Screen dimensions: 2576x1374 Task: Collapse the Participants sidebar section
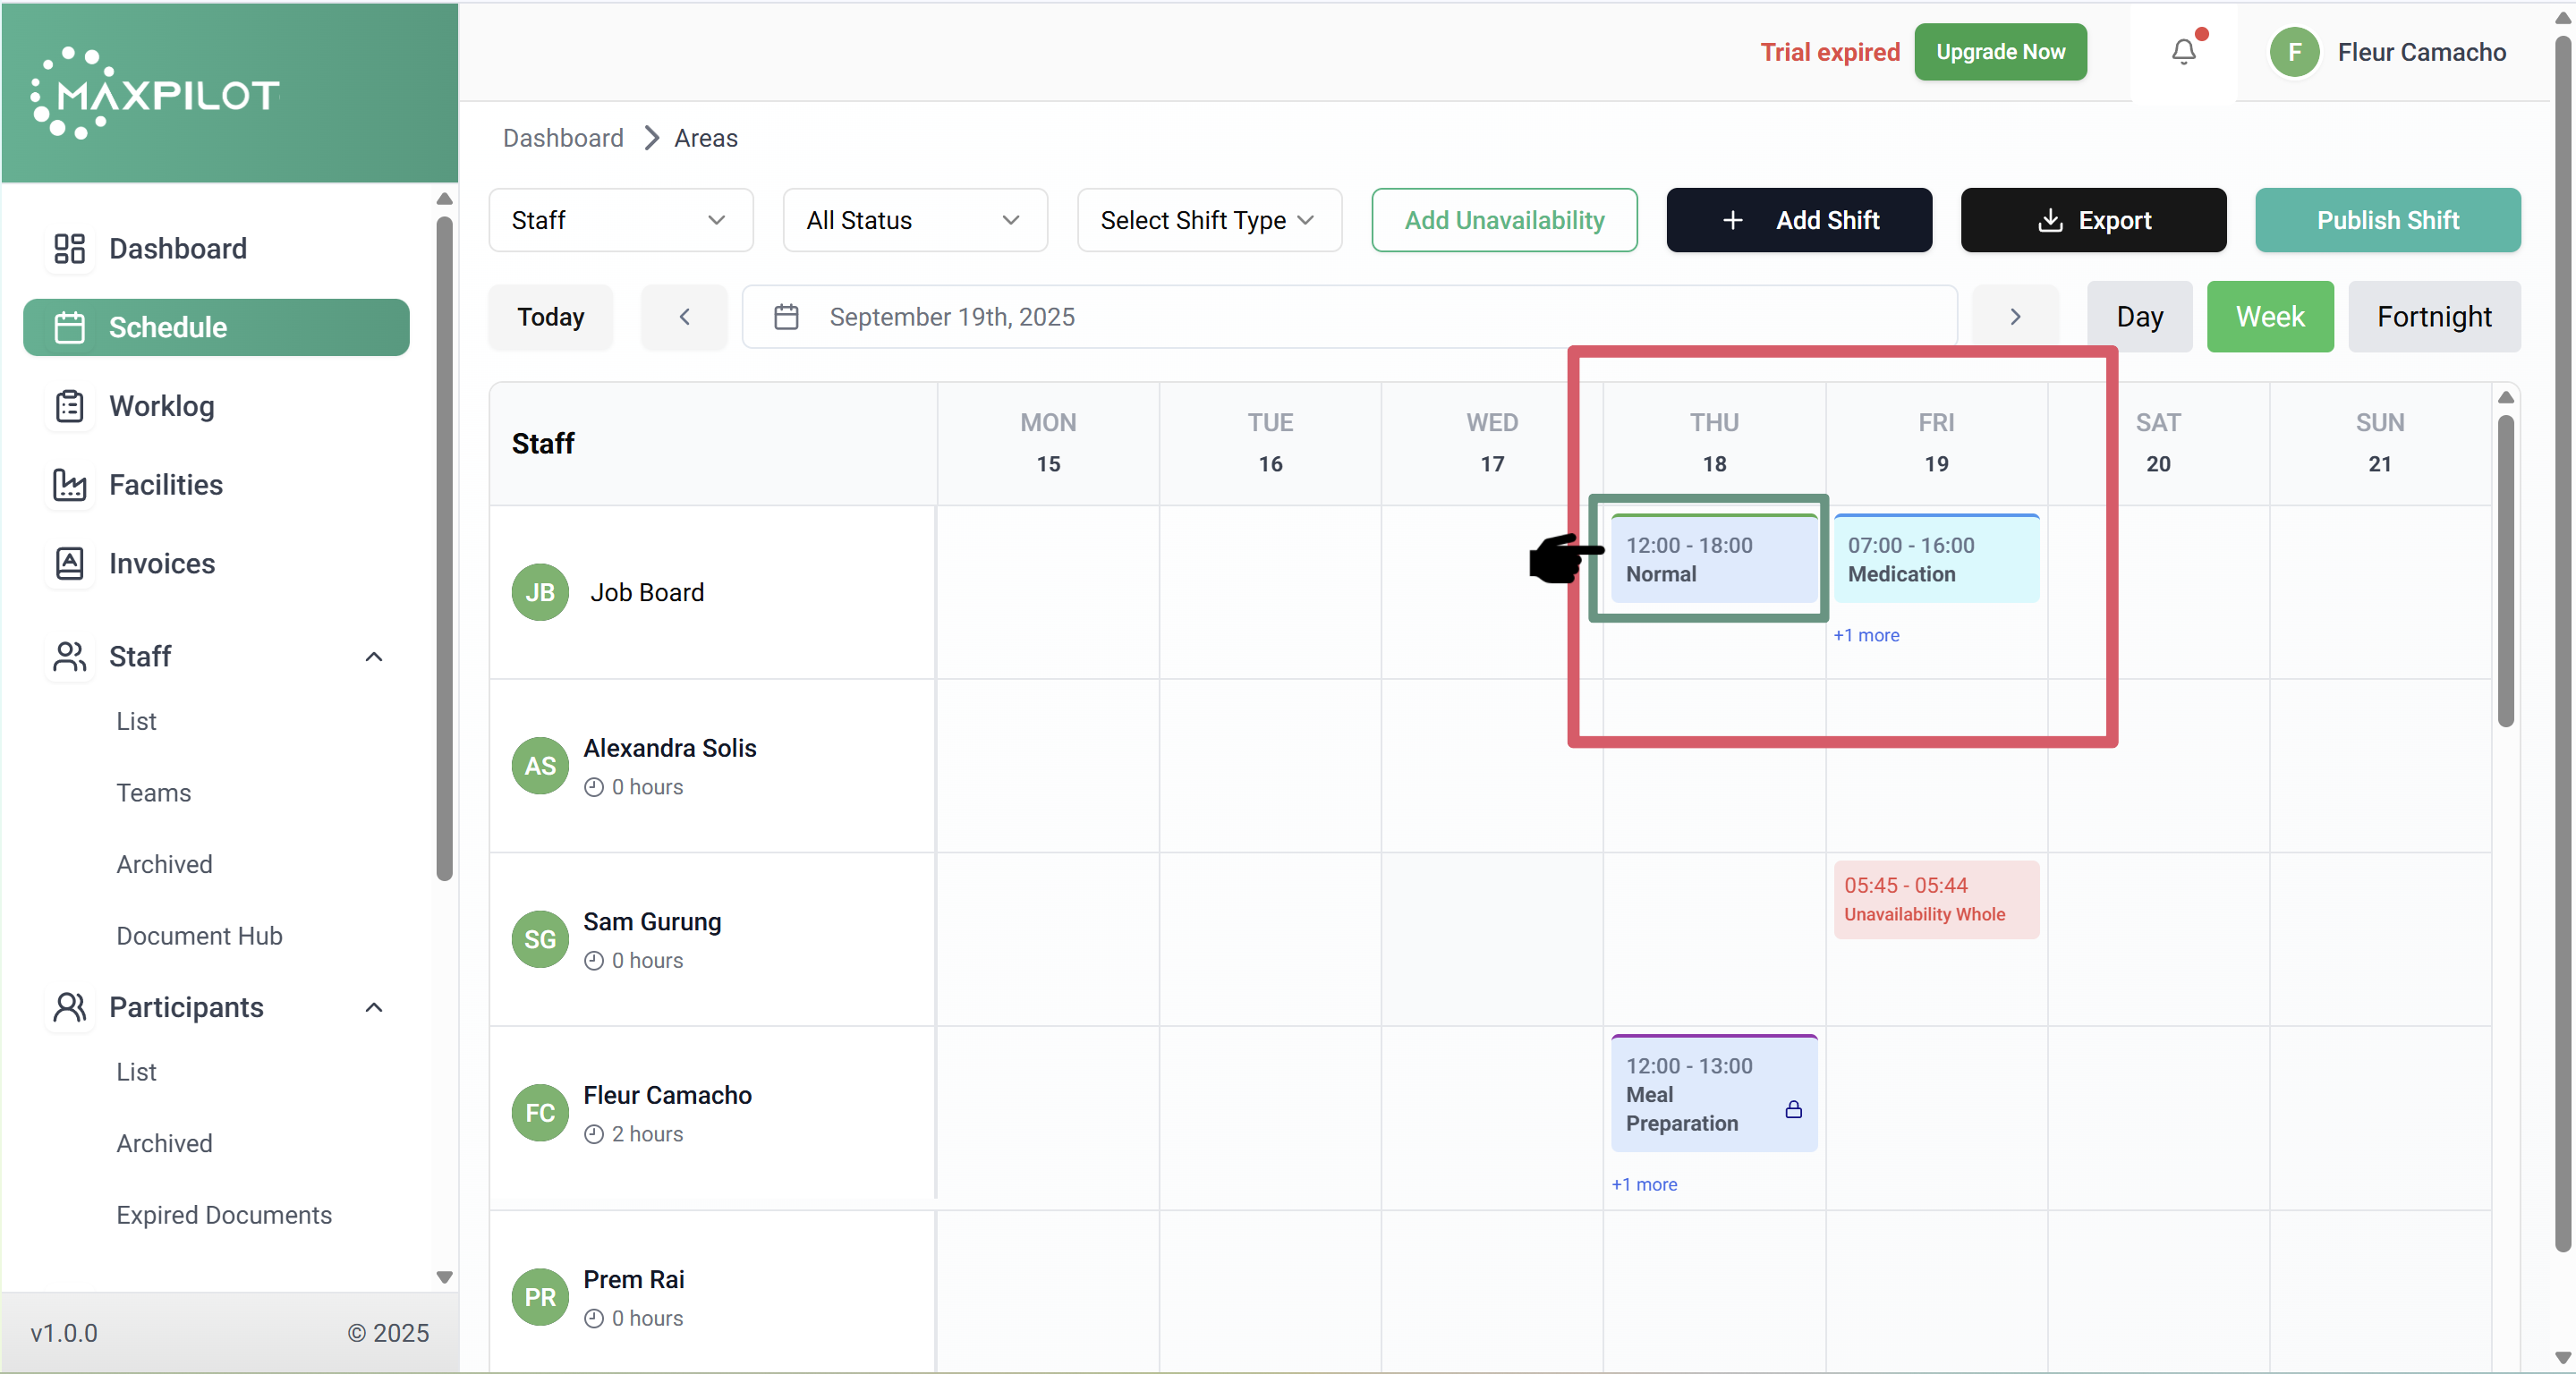point(374,1007)
